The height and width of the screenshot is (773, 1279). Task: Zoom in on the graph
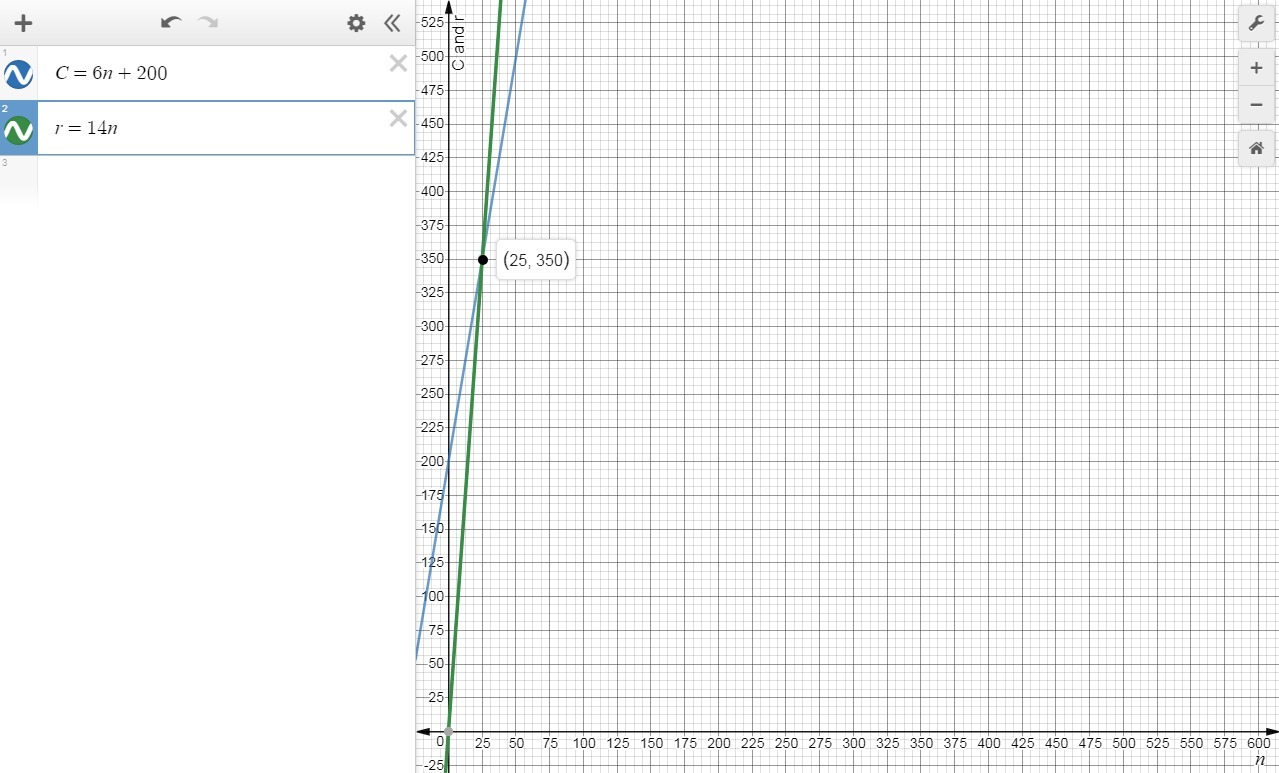click(1256, 68)
